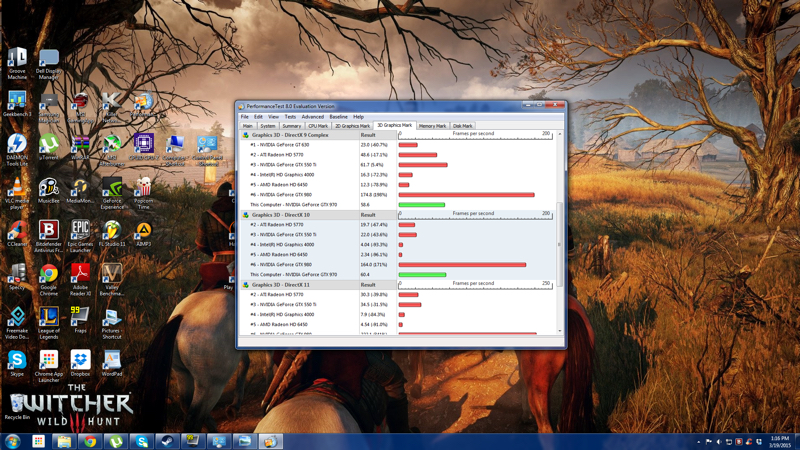Select the Graphics 3D - DirectX 10 header
This screenshot has width=800, height=450.
click(281, 215)
